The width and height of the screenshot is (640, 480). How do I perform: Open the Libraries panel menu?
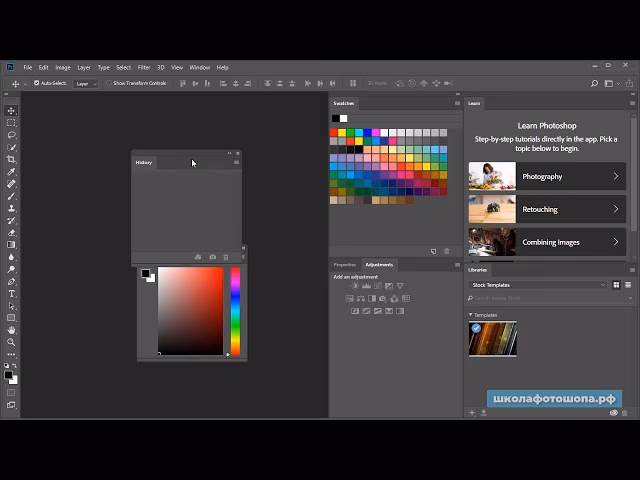click(x=632, y=270)
